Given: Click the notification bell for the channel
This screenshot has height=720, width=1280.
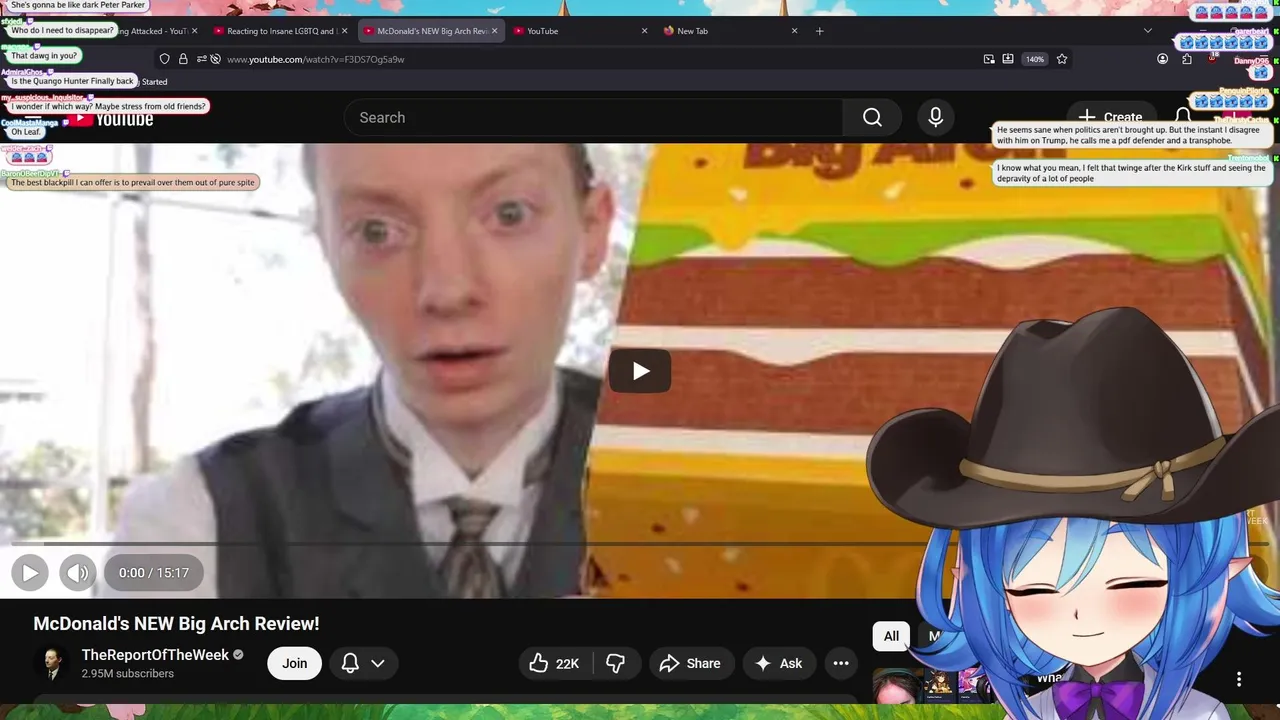Looking at the screenshot, I should [x=350, y=663].
